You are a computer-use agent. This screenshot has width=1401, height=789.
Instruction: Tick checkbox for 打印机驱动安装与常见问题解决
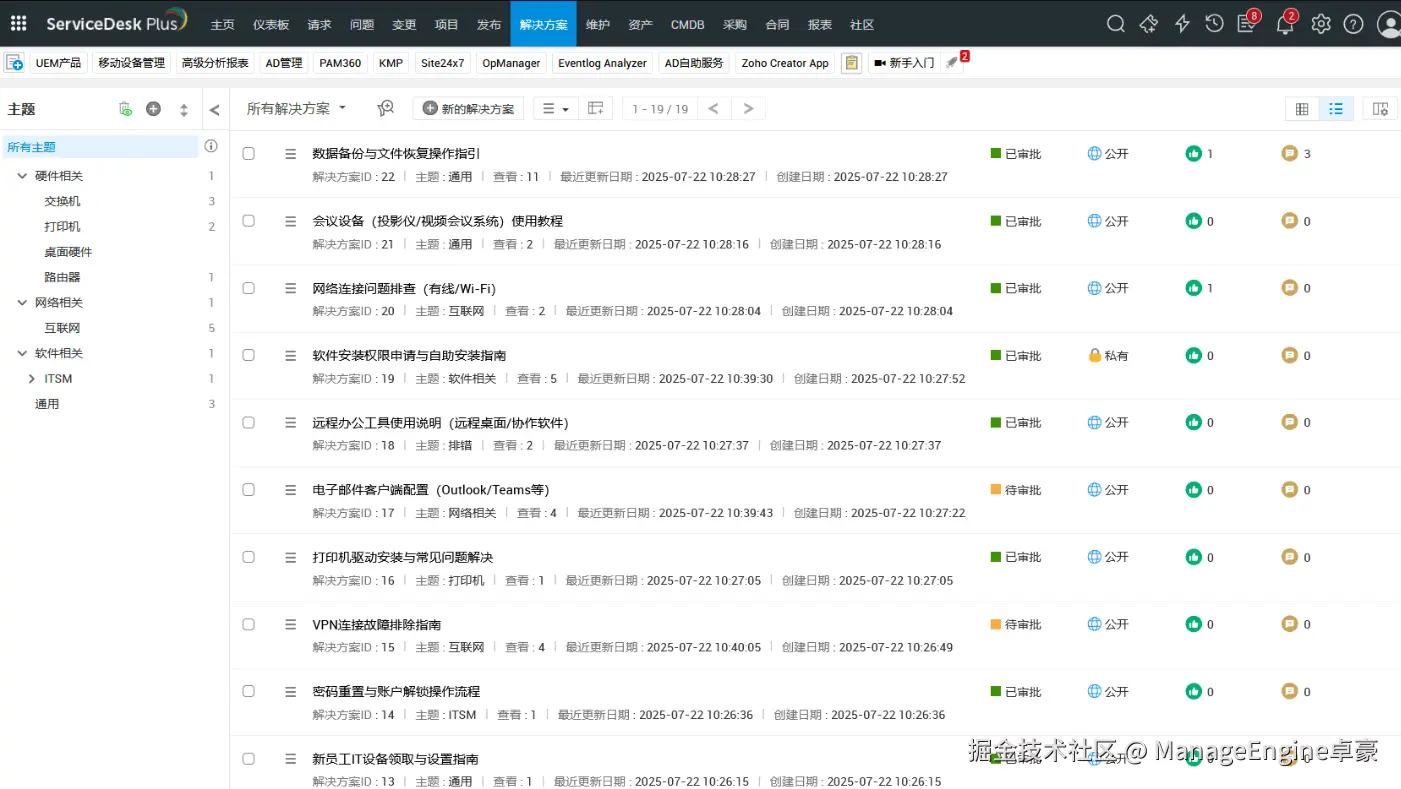(x=249, y=557)
